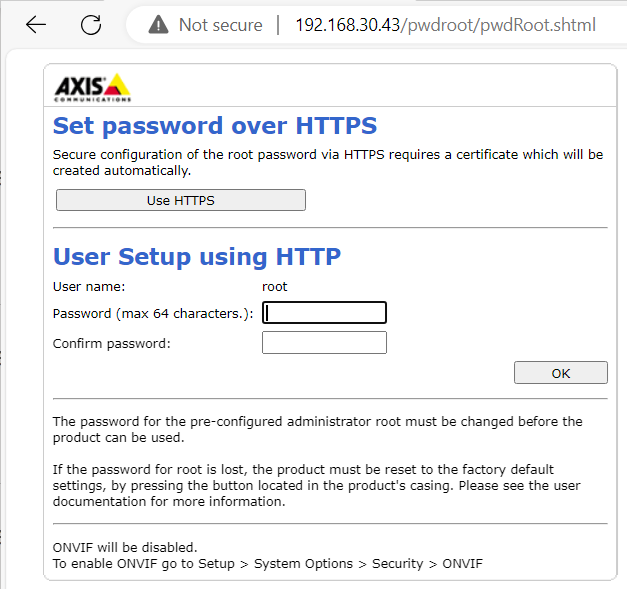
Task: Click the Not secure warning triangle icon
Action: [158, 25]
